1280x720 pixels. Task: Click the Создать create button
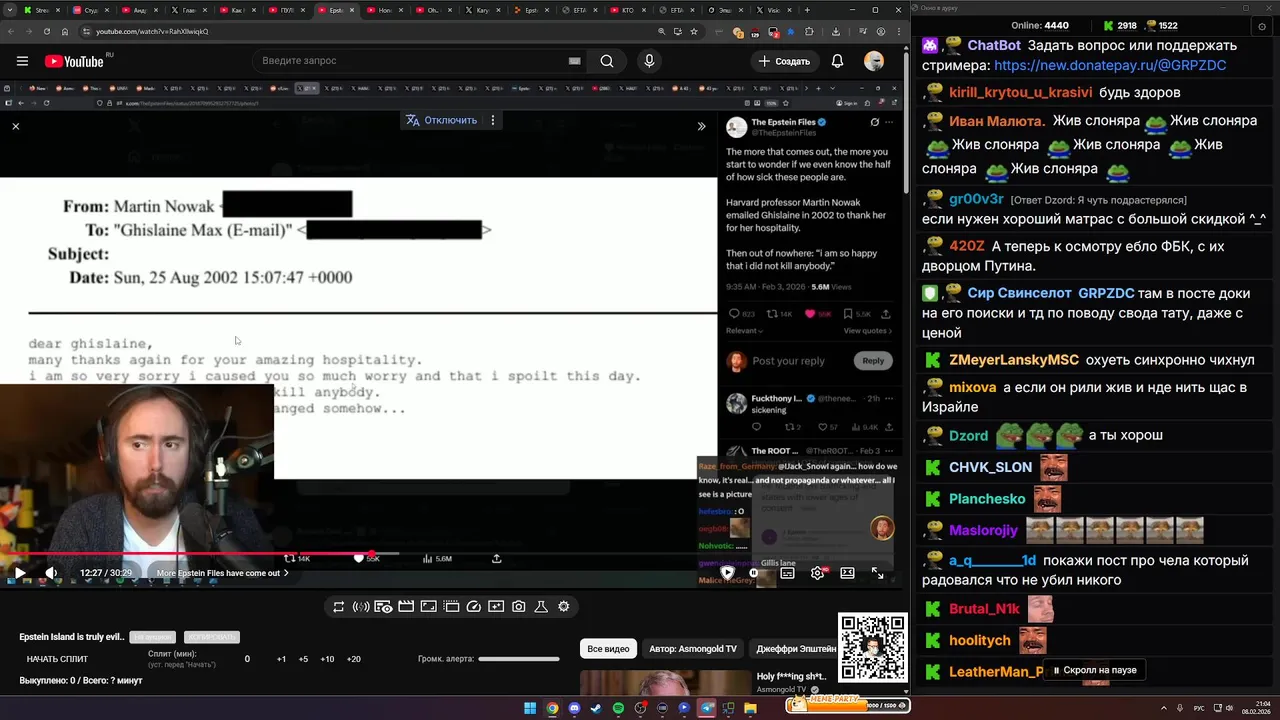785,61
